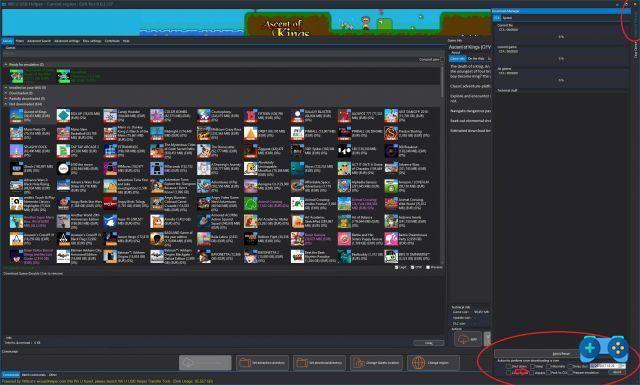Select the FIFTEEN game icon

pyautogui.click(x=251, y=116)
